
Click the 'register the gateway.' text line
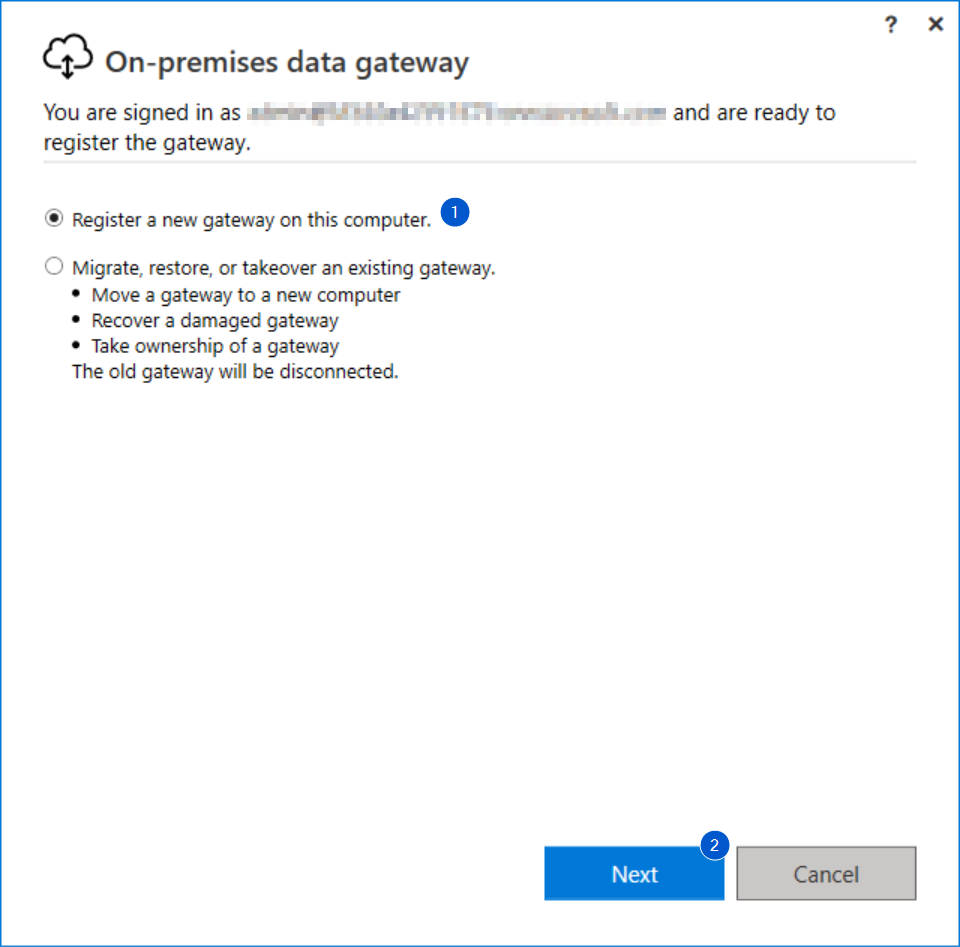(x=147, y=143)
